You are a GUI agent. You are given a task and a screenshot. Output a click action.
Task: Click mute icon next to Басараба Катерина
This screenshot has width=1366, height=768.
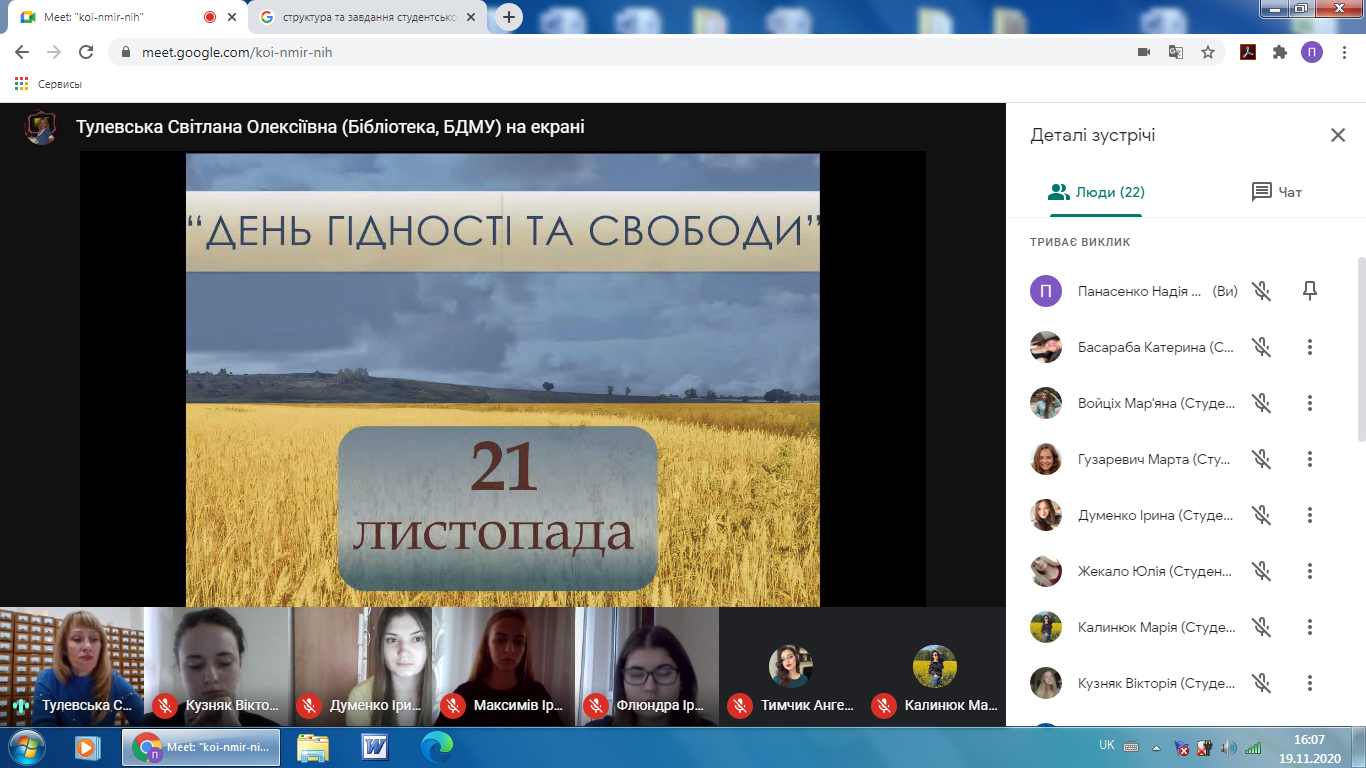(x=1262, y=347)
